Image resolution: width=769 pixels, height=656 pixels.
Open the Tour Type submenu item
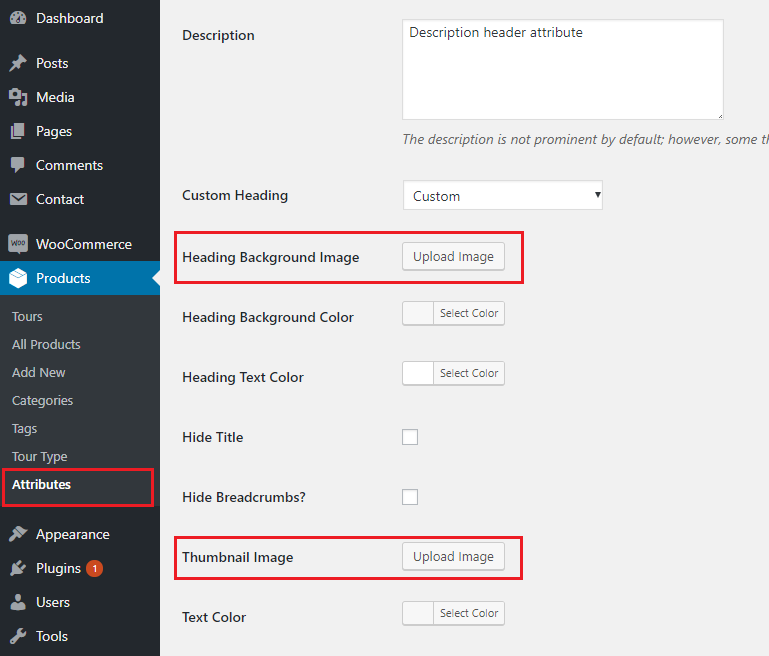click(40, 456)
